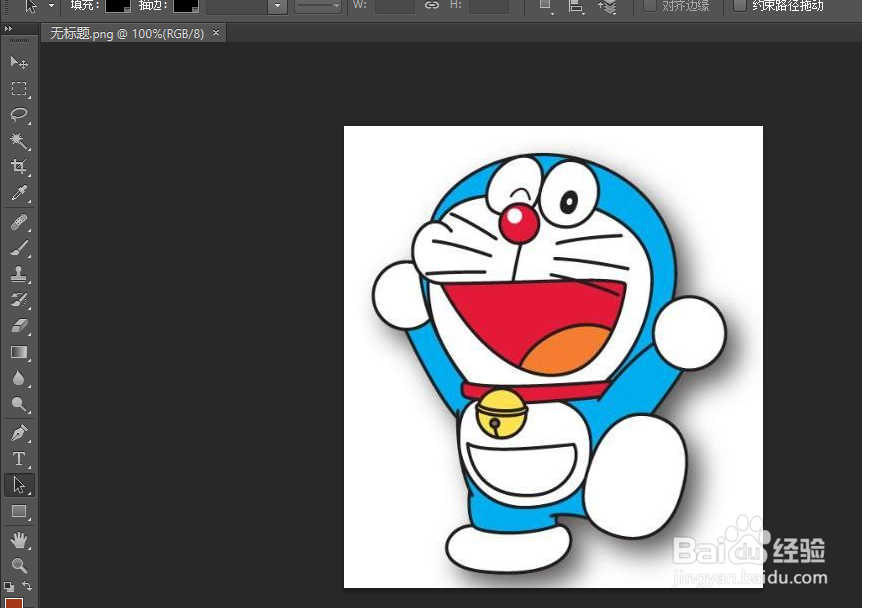Click the foreground color swatch
The width and height of the screenshot is (876, 608).
coord(14,602)
